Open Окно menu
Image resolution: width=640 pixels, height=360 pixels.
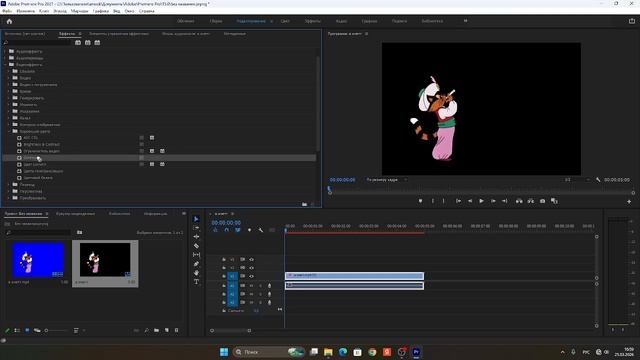(129, 11)
